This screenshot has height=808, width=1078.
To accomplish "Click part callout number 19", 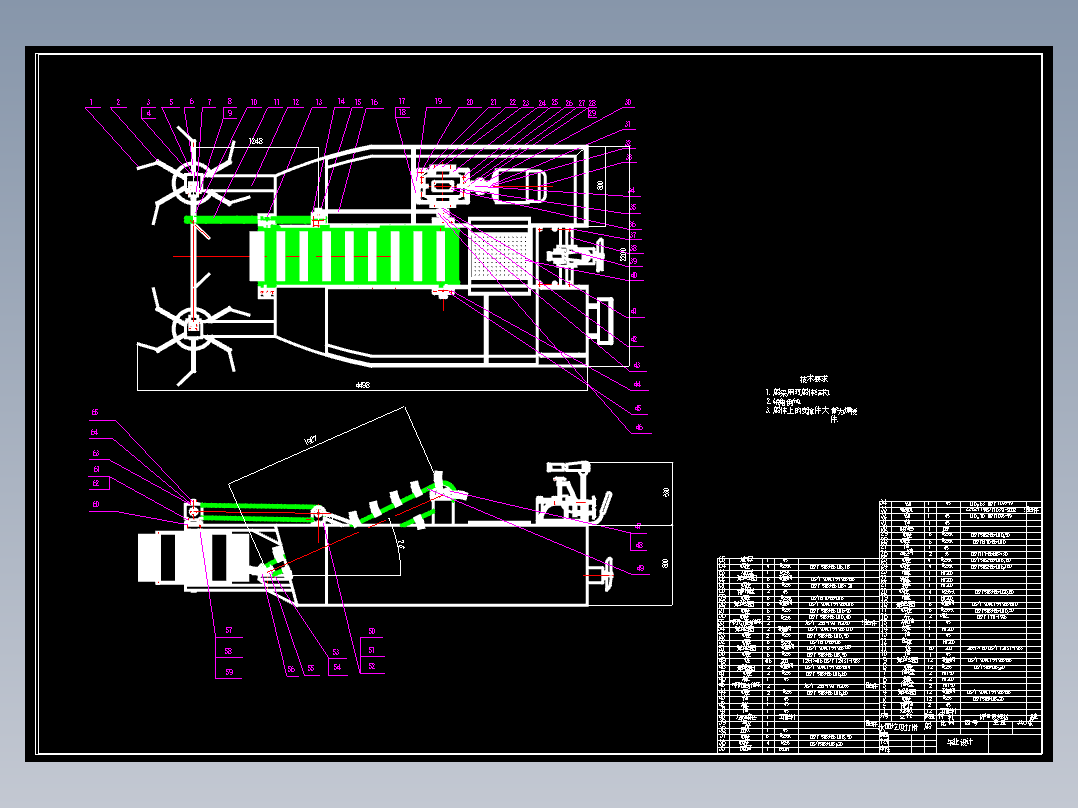I will (x=439, y=101).
